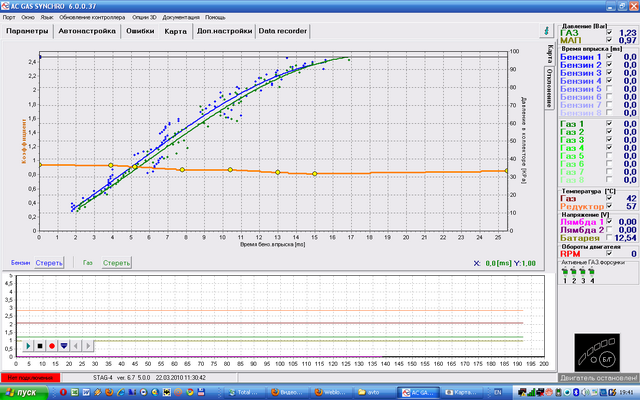
Task: Open the Data recorder tab
Action: [x=283, y=32]
